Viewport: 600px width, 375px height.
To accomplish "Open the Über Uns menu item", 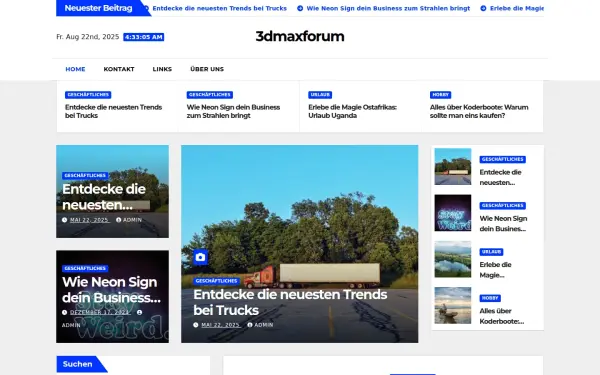I will pos(207,69).
